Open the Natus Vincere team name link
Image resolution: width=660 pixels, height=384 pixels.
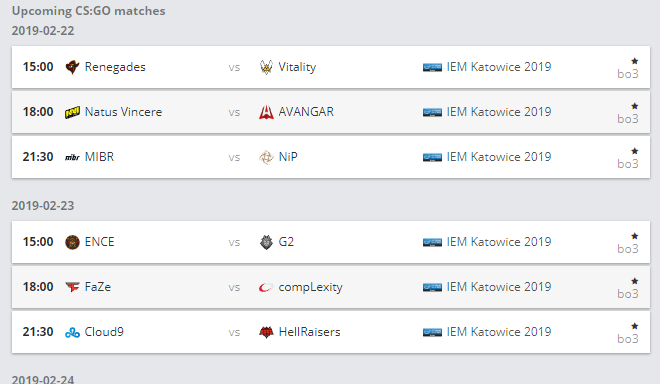click(x=123, y=112)
